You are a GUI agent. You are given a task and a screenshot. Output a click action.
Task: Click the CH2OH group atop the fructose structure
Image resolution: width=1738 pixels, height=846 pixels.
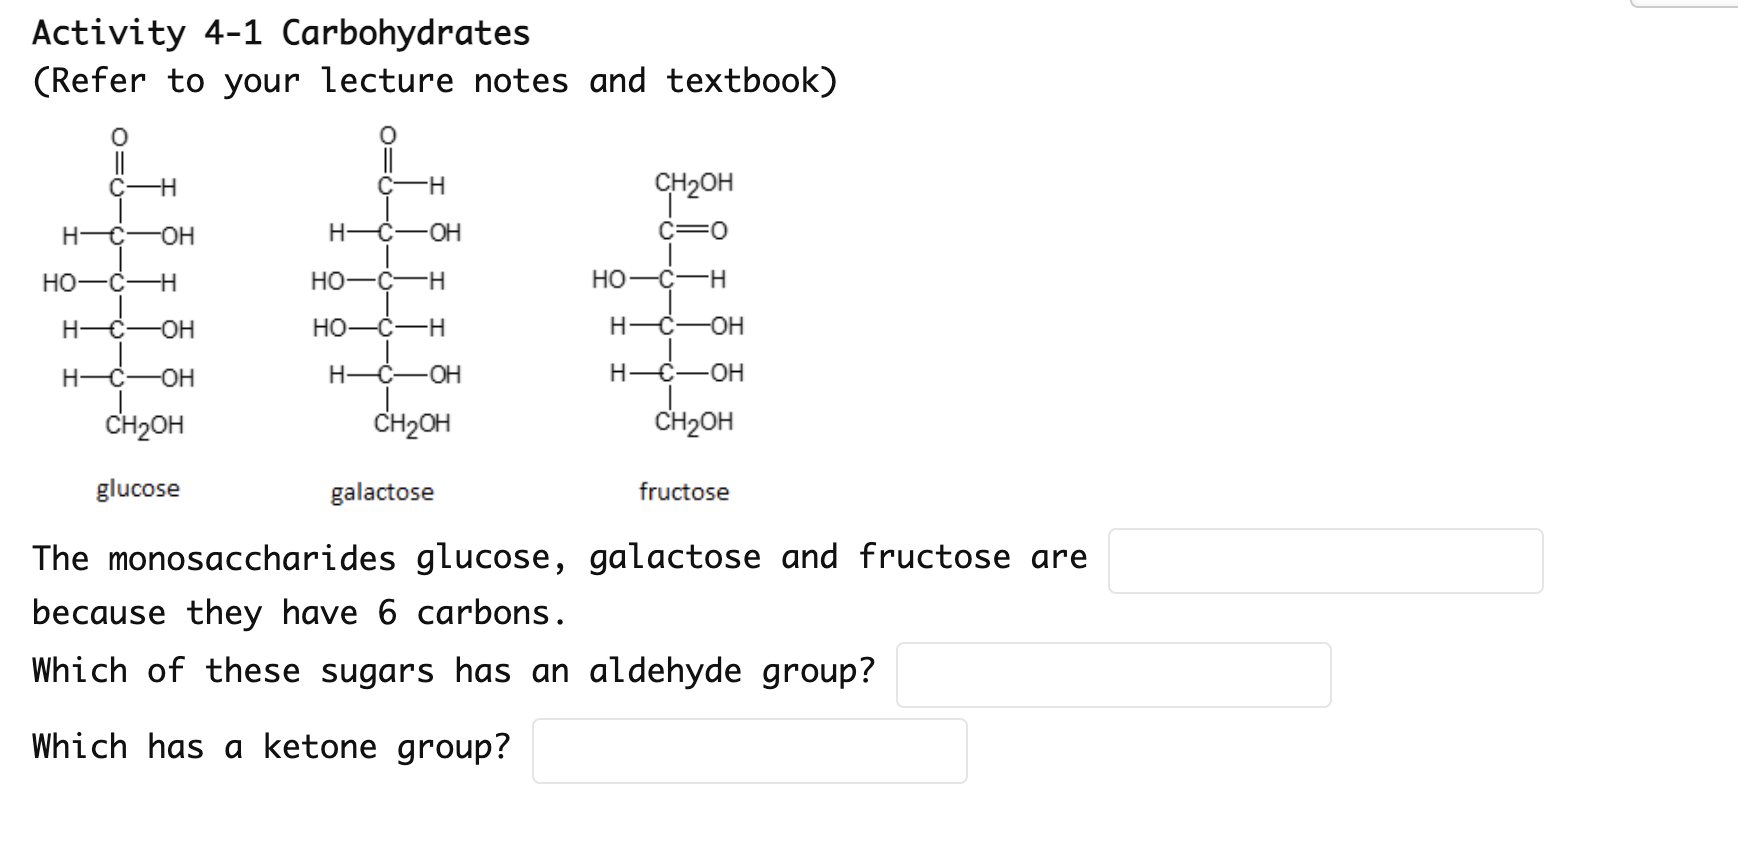pyautogui.click(x=693, y=183)
